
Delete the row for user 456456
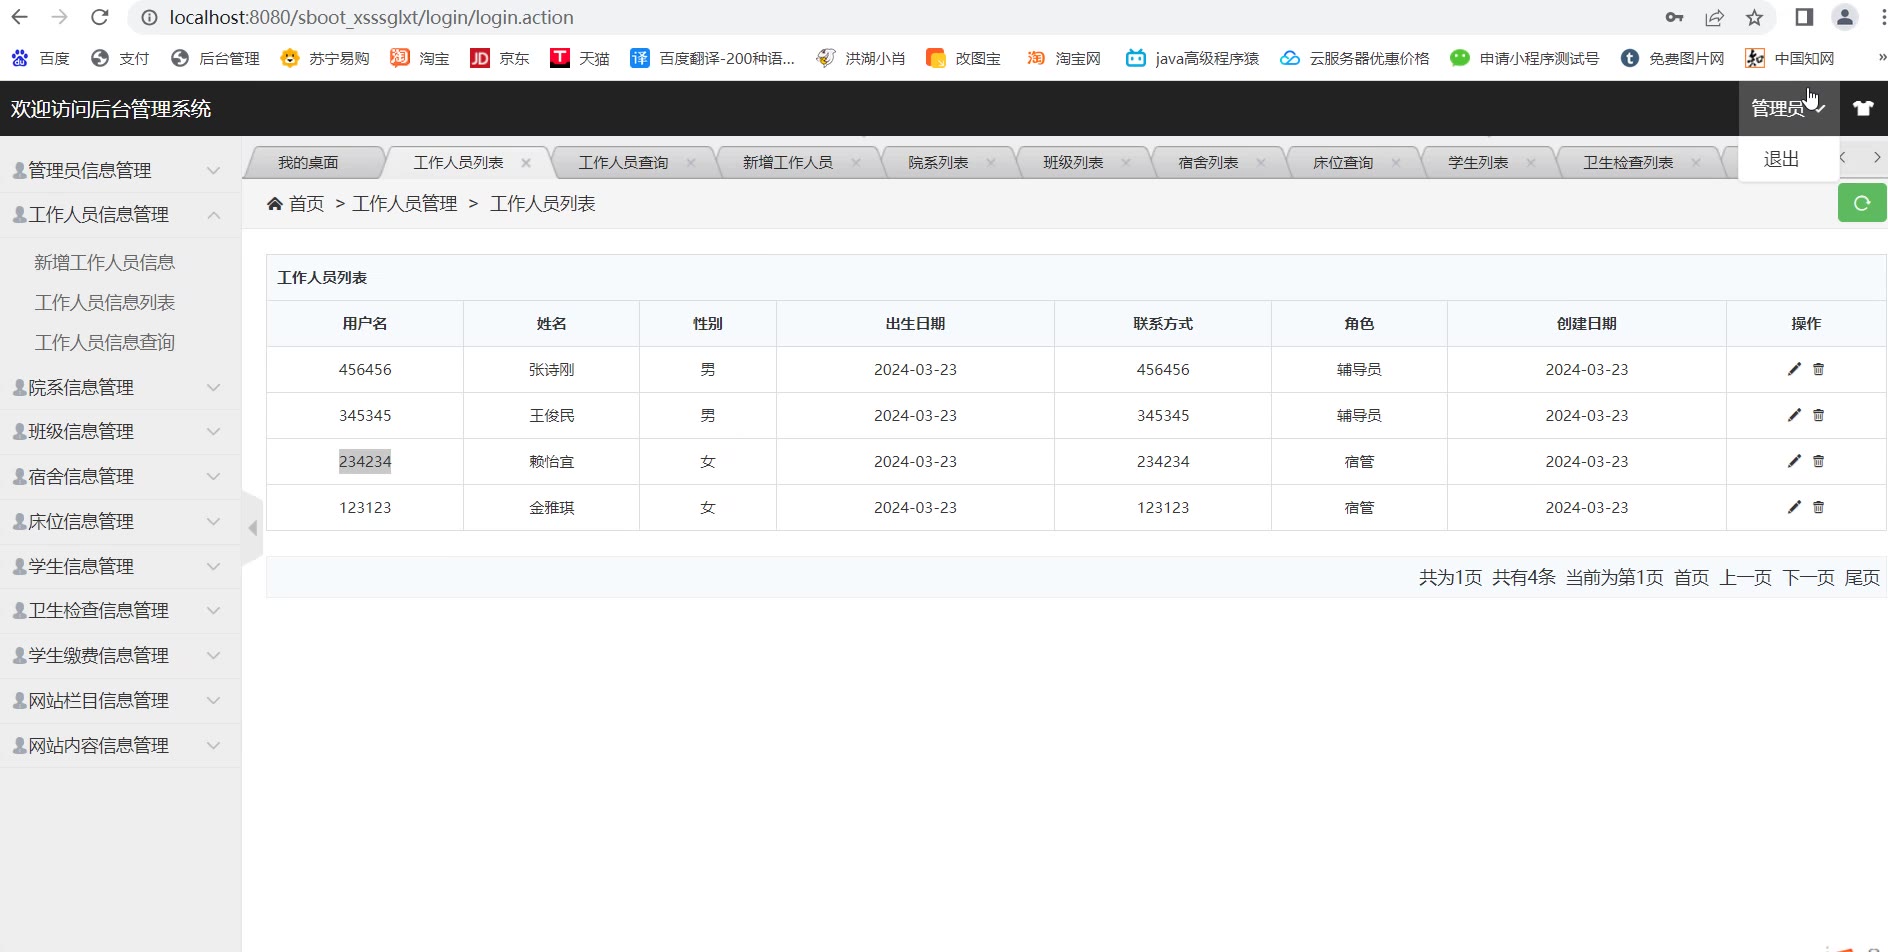tap(1819, 369)
